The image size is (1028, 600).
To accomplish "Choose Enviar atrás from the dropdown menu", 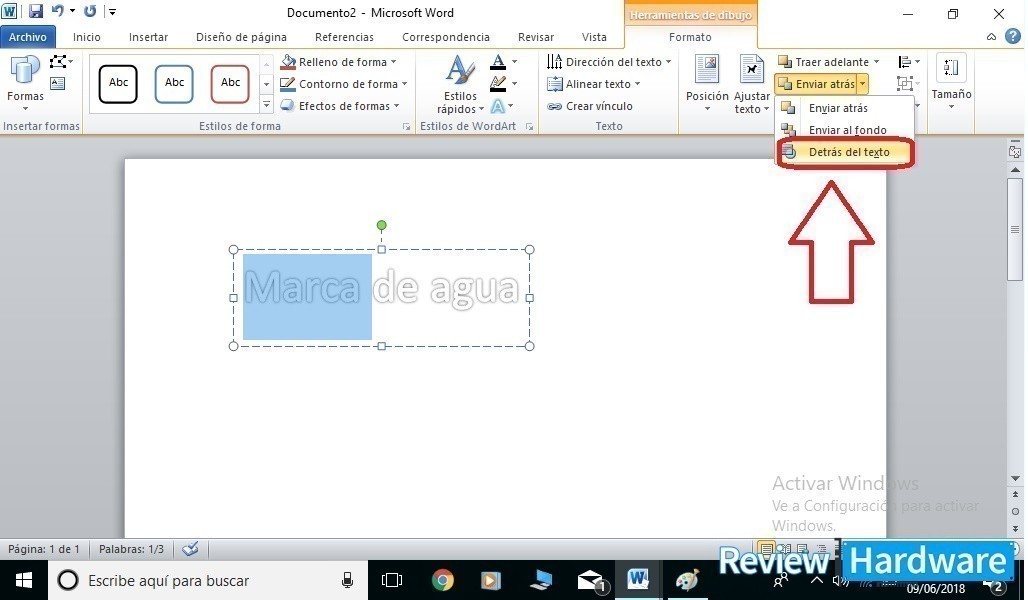I will point(844,108).
